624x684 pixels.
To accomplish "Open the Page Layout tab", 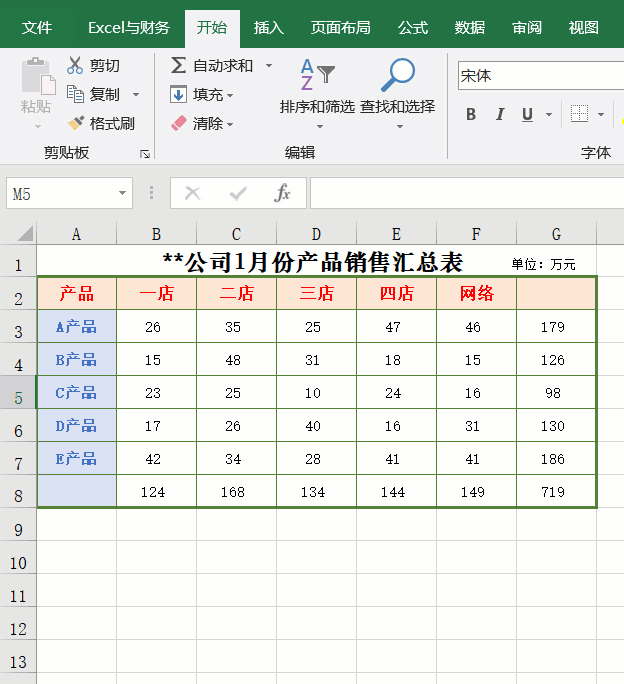I will 340,28.
